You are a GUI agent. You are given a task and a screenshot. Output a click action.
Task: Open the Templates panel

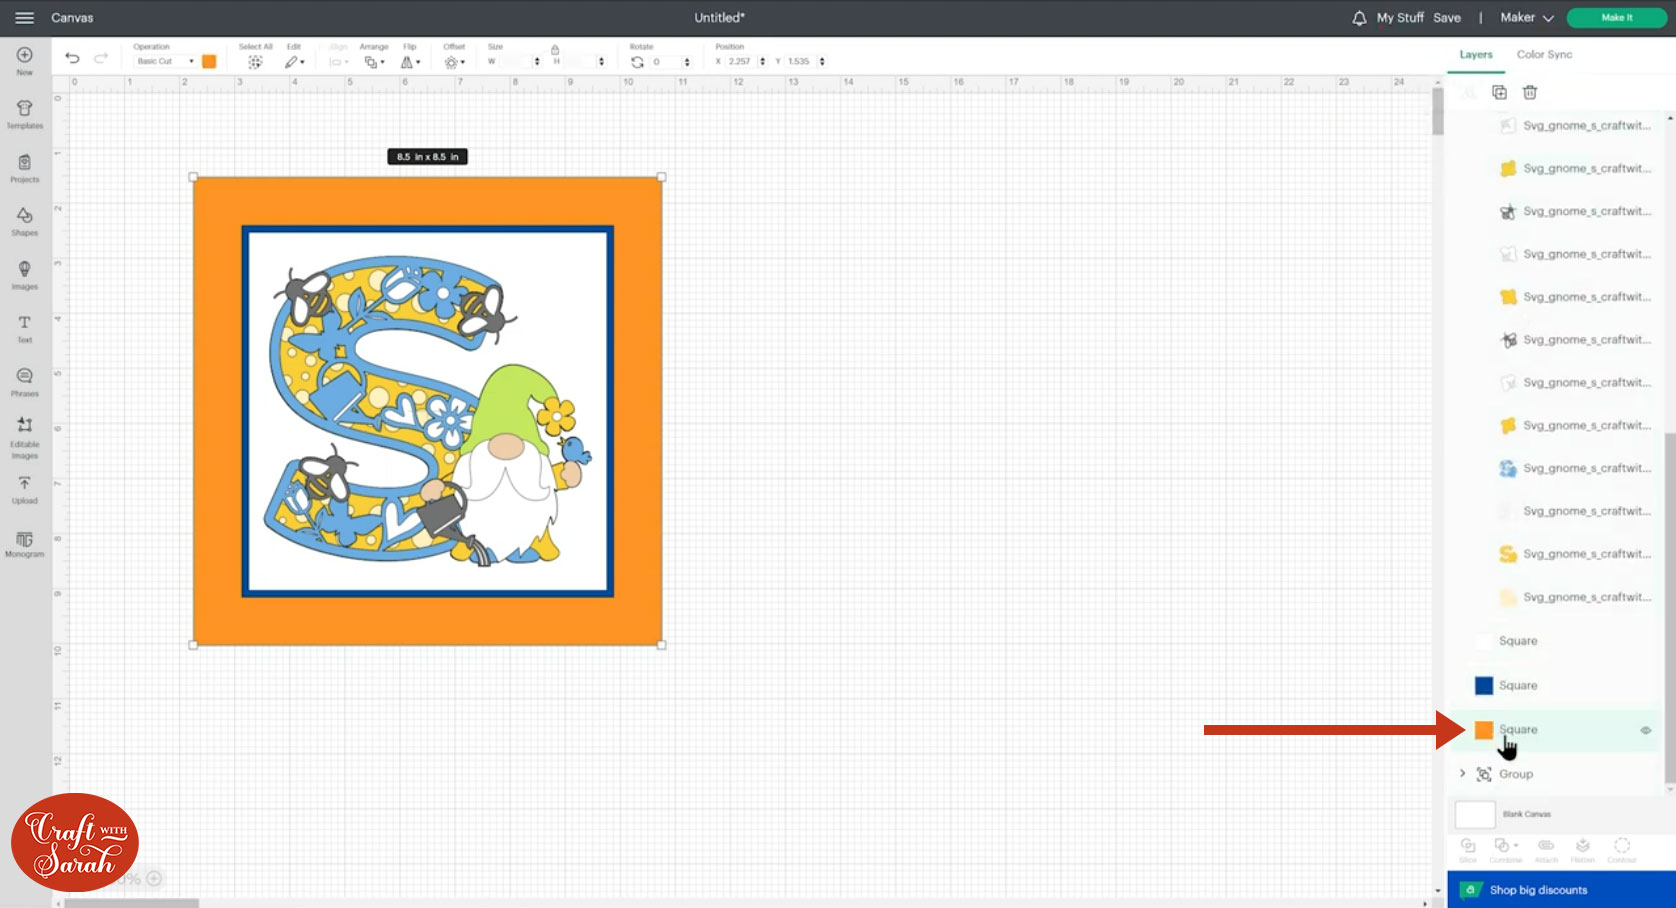tap(25, 114)
